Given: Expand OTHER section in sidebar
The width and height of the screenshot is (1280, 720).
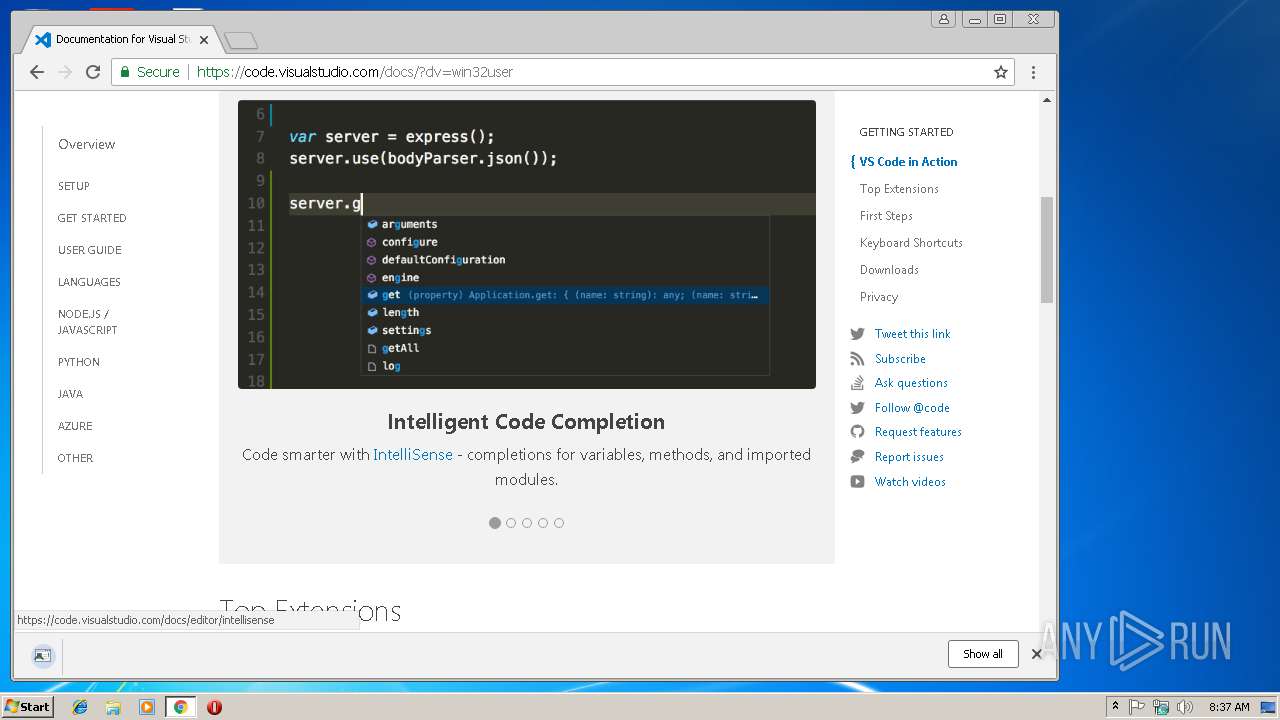Looking at the screenshot, I should click(x=75, y=458).
